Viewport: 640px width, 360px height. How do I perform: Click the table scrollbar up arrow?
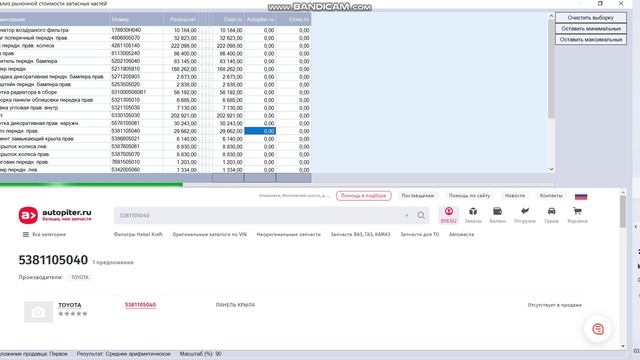tap(551, 16)
